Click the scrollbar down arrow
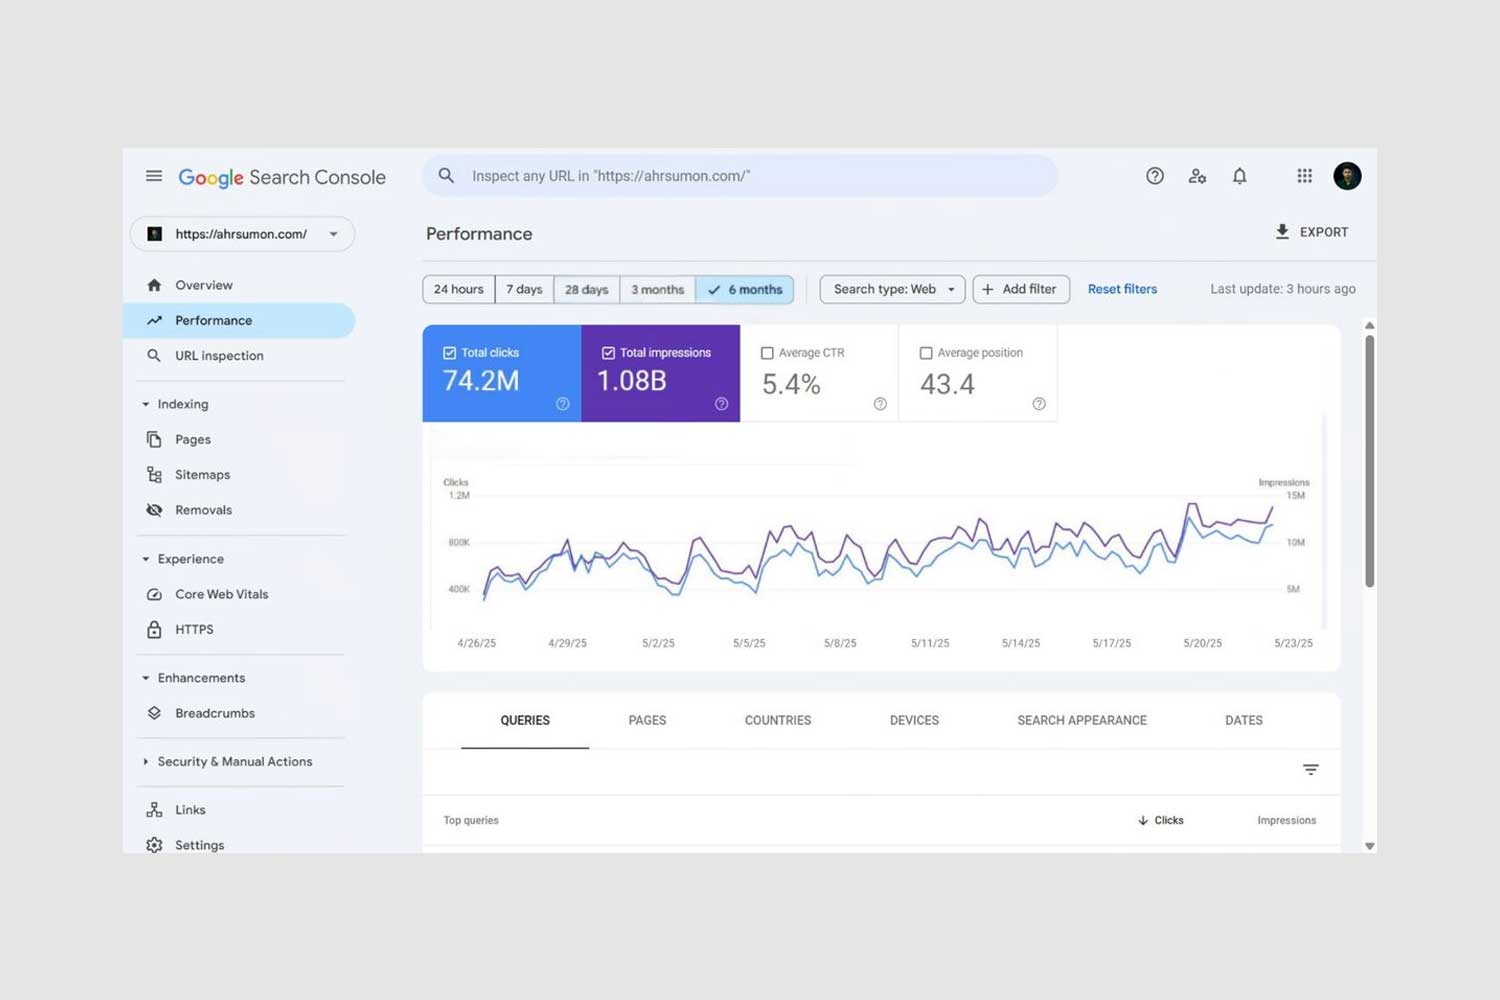 tap(1370, 846)
